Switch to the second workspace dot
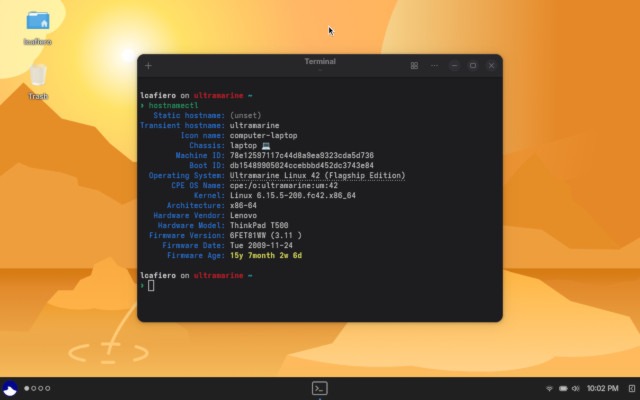Screen dimensions: 640x400 tap(33, 388)
